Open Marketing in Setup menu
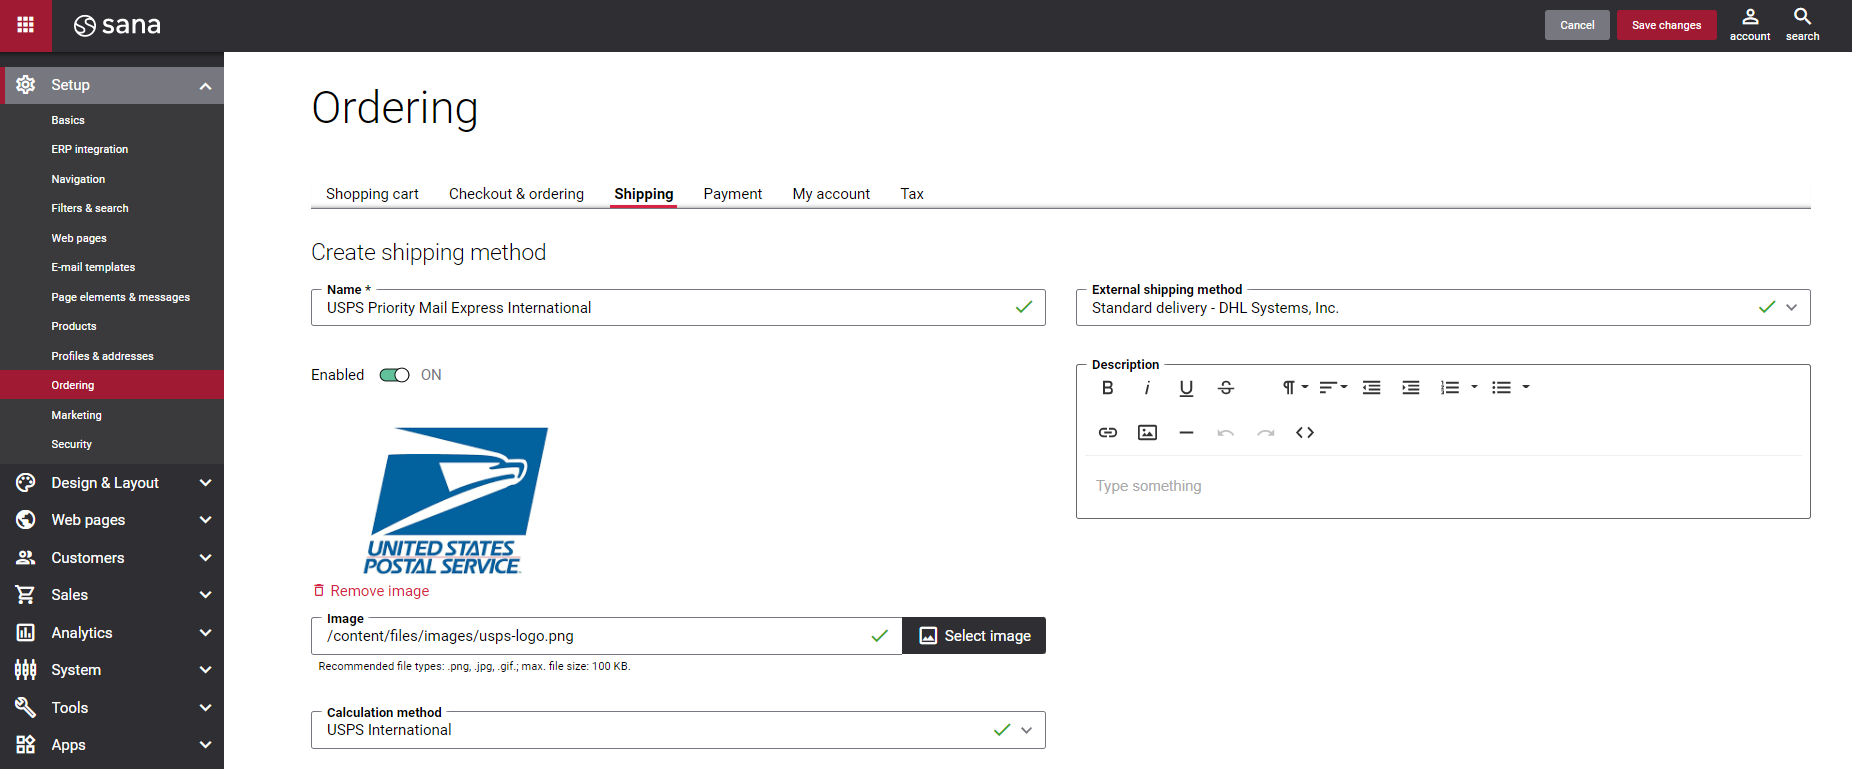1852x769 pixels. [x=77, y=415]
